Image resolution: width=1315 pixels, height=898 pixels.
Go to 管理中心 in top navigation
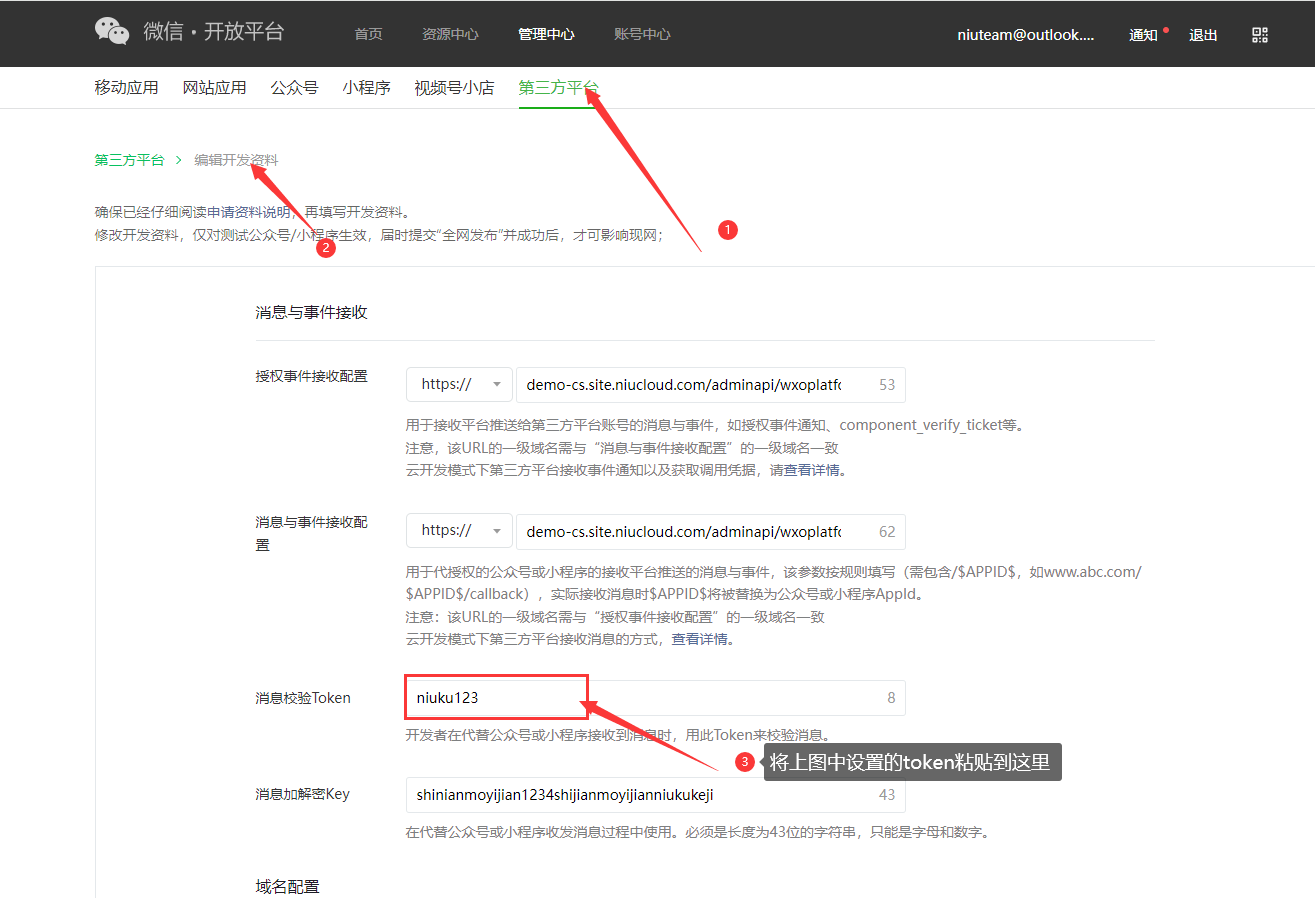point(546,34)
